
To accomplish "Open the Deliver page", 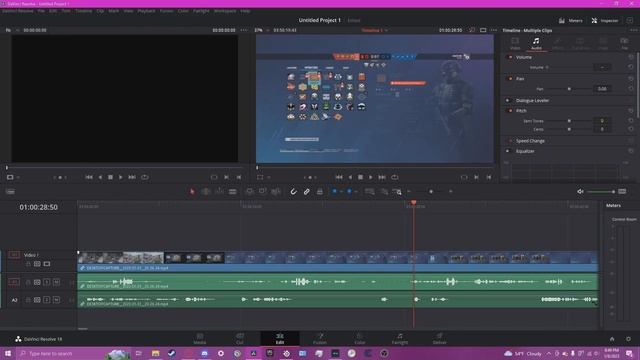I will [x=440, y=338].
